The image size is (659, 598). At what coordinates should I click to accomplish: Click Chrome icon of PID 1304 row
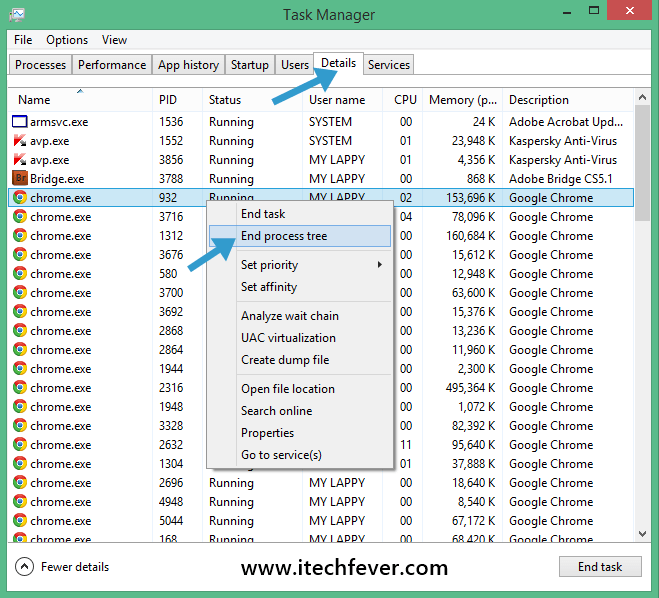(x=20, y=464)
